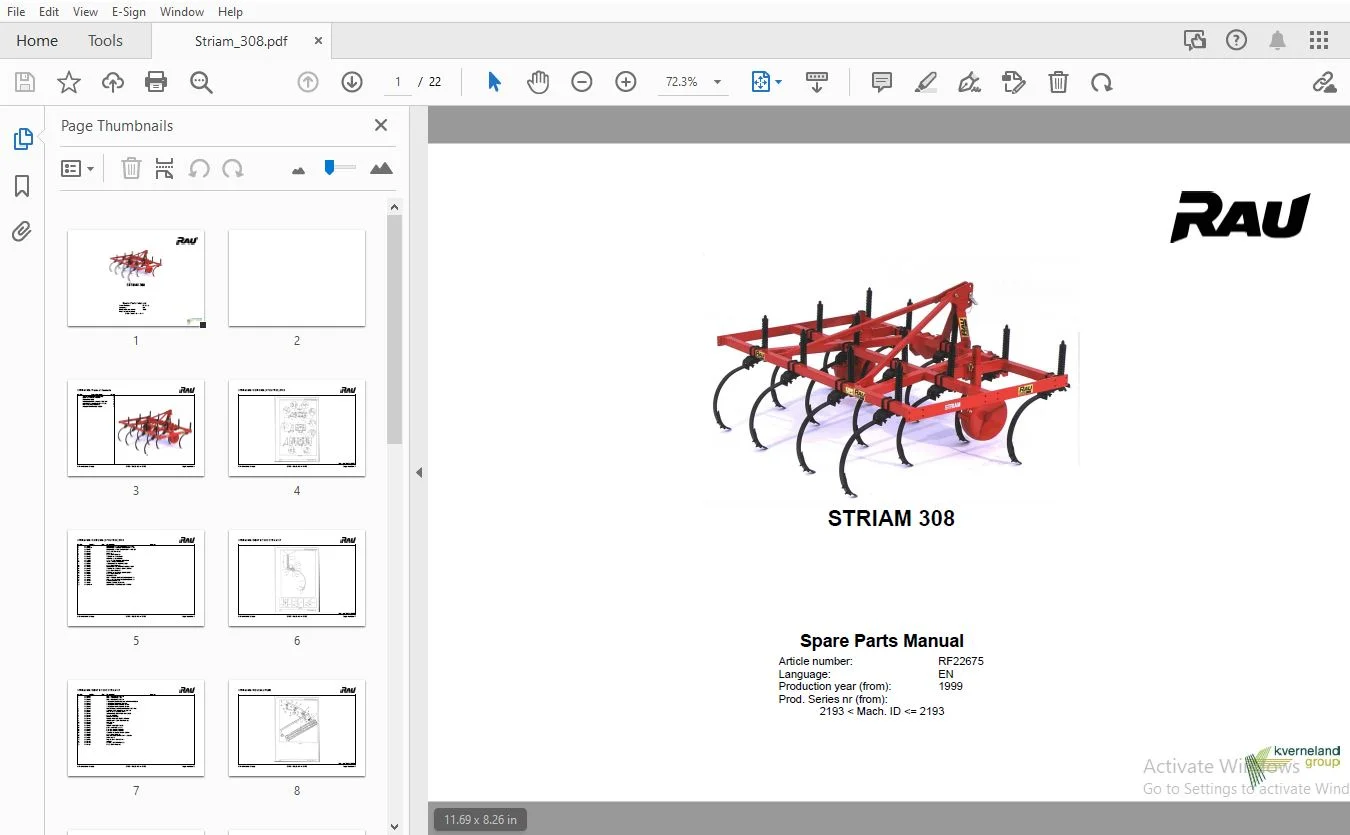Open the Bookmarks sidebar panel
The width and height of the screenshot is (1350, 835).
[x=22, y=186]
